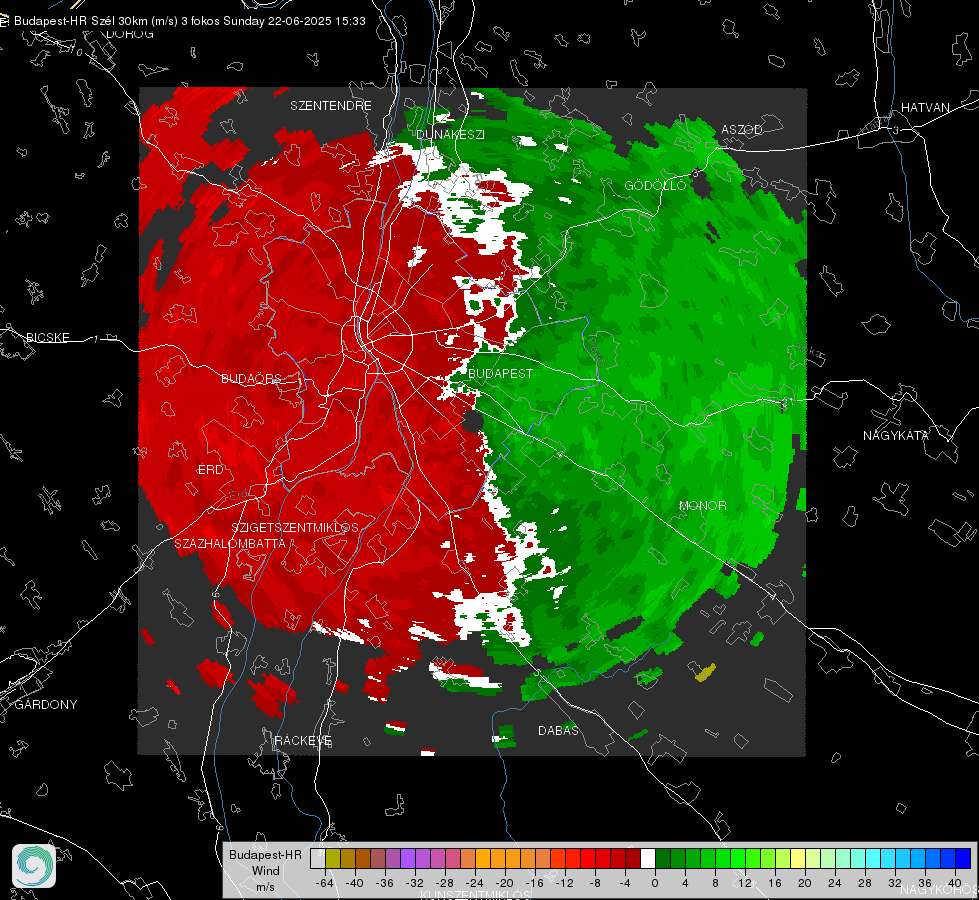979x900 pixels.
Task: Click the -24 value on the legend scale
Action: pos(475,883)
